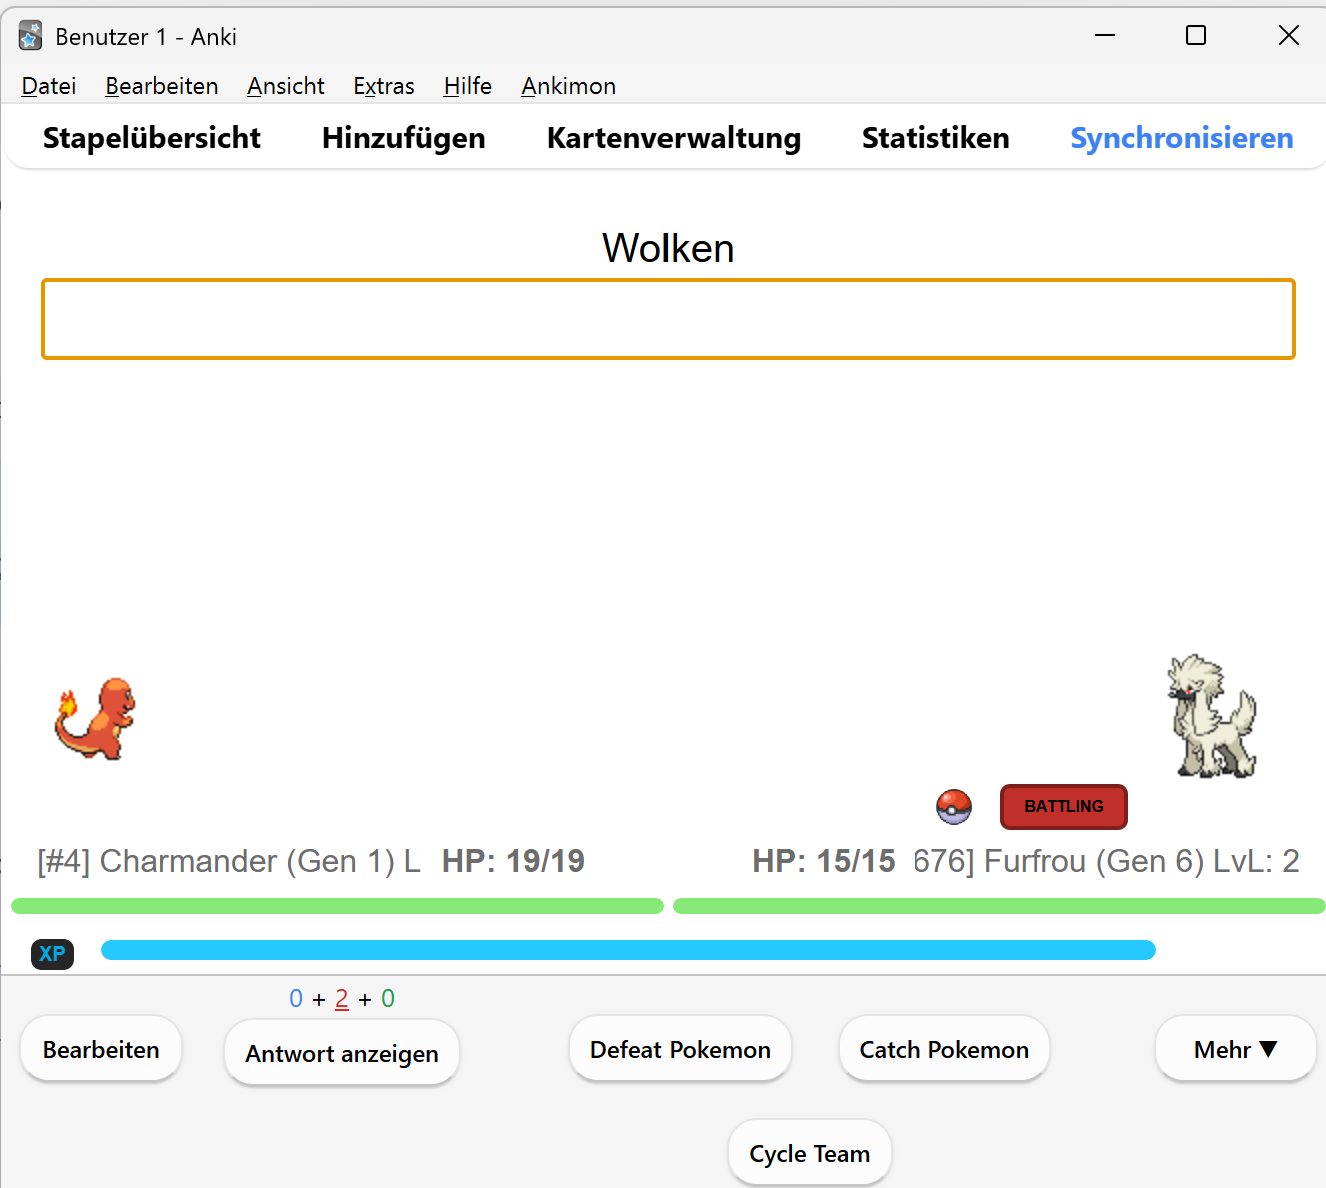
Task: Click the XP badge icon
Action: (x=52, y=953)
